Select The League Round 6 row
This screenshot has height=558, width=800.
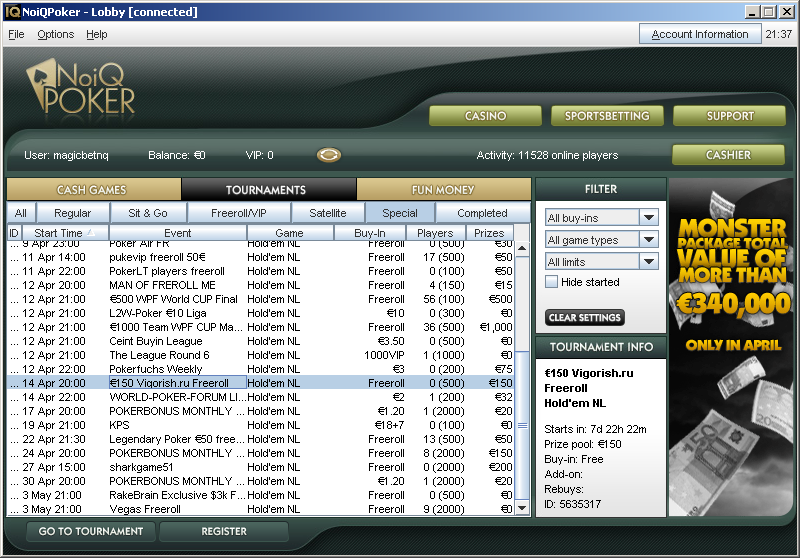tap(261, 355)
